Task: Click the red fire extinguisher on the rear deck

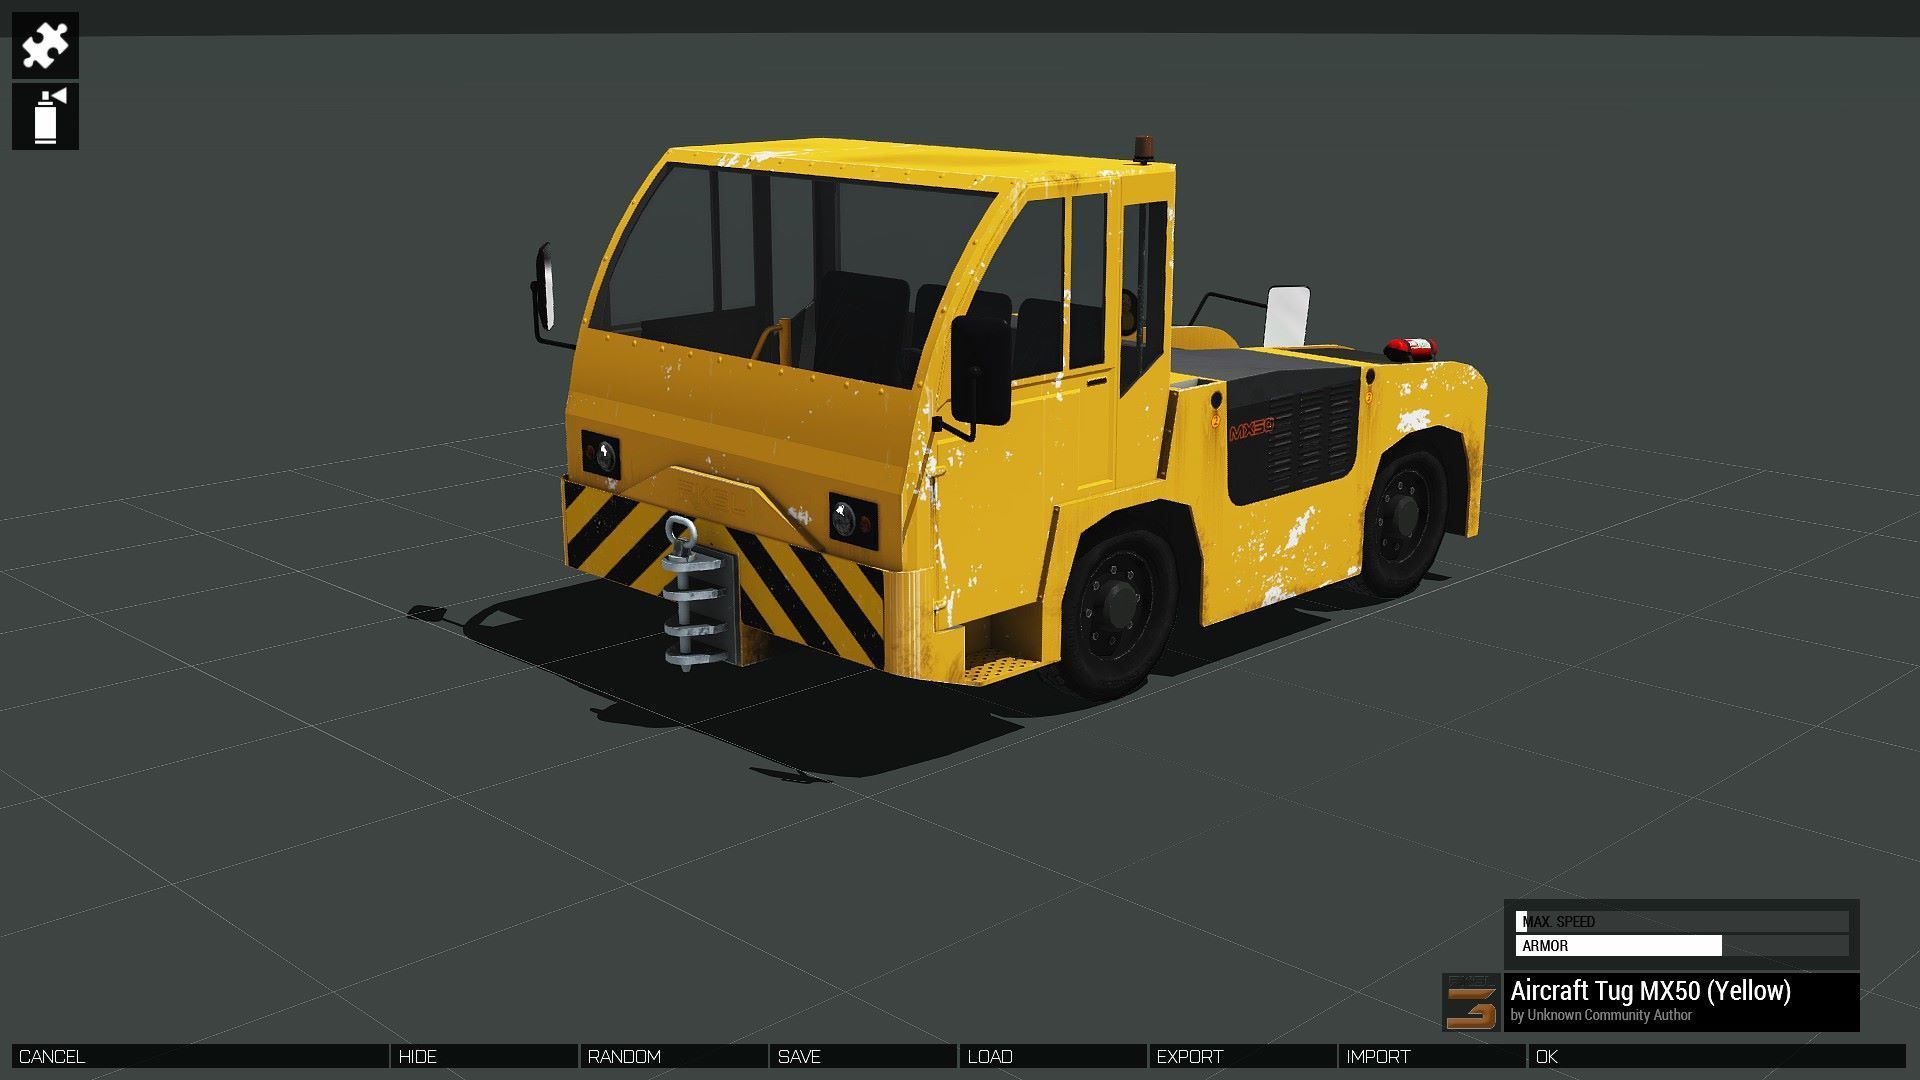Action: coord(1410,349)
